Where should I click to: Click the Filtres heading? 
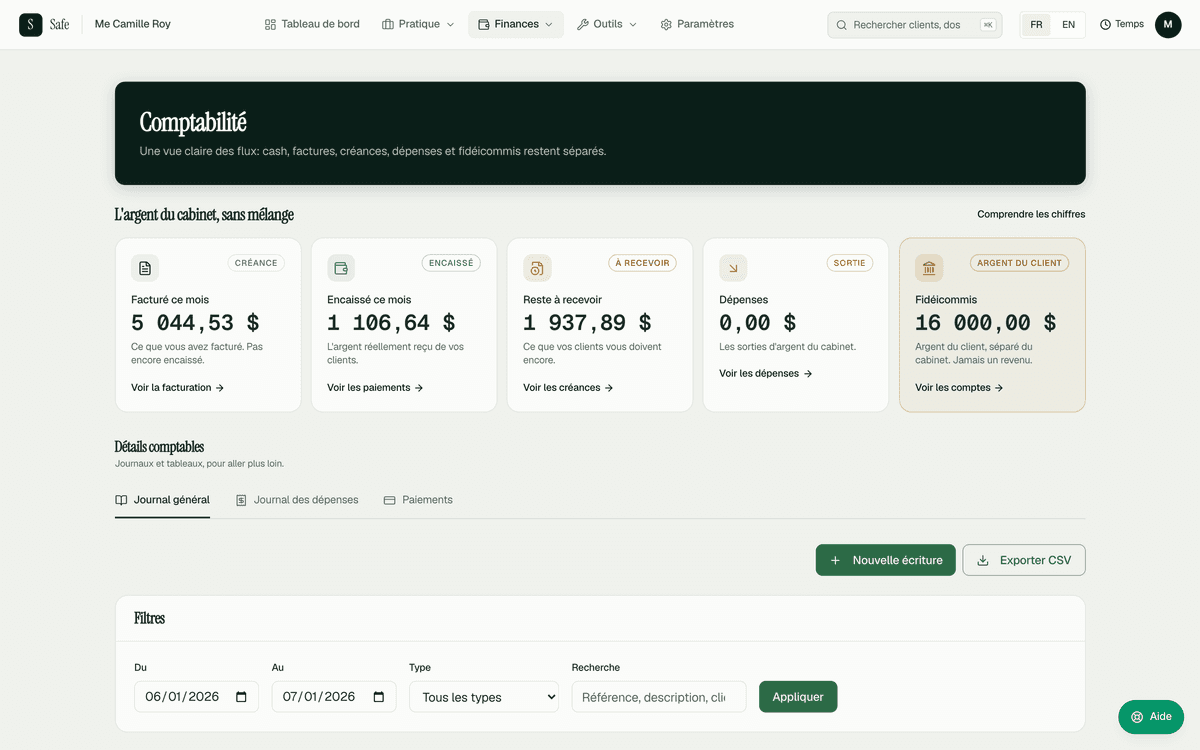[x=150, y=619]
